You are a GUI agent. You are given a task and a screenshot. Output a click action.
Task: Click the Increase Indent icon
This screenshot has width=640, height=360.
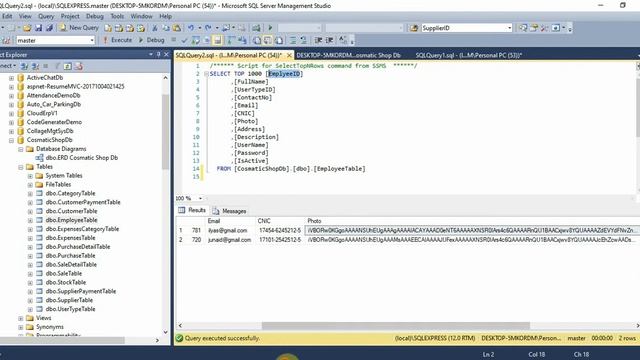329,40
